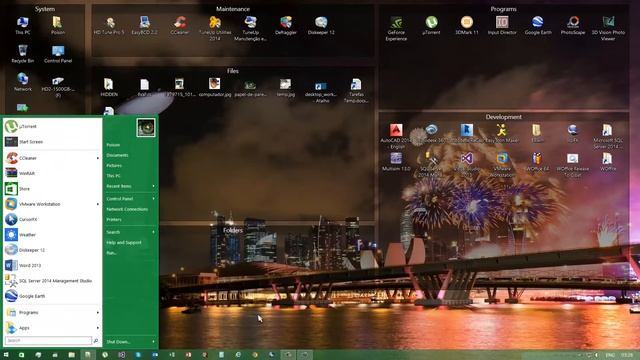Viewport: 640px width, 360px height.
Task: Launch PhotoScape desktop icon
Action: click(x=573, y=25)
